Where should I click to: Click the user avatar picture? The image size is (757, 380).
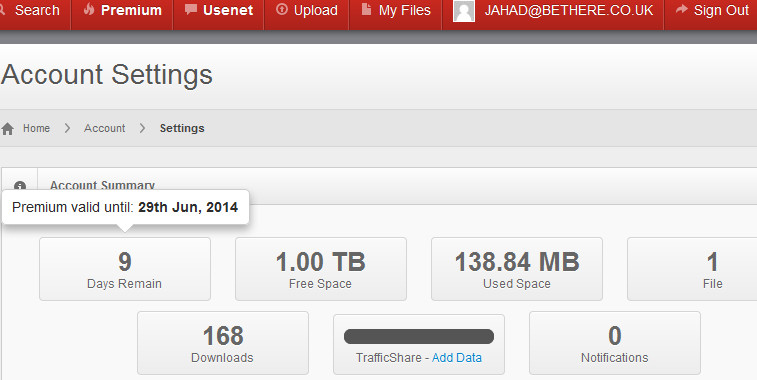pos(463,11)
